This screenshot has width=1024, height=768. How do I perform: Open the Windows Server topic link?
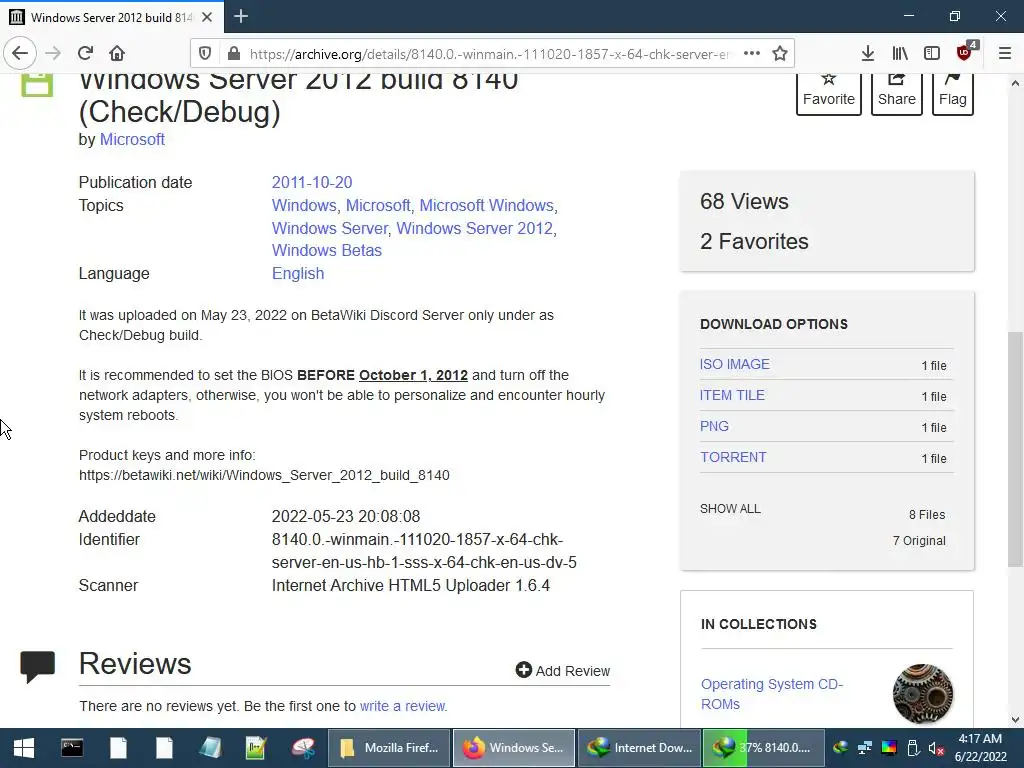[330, 228]
